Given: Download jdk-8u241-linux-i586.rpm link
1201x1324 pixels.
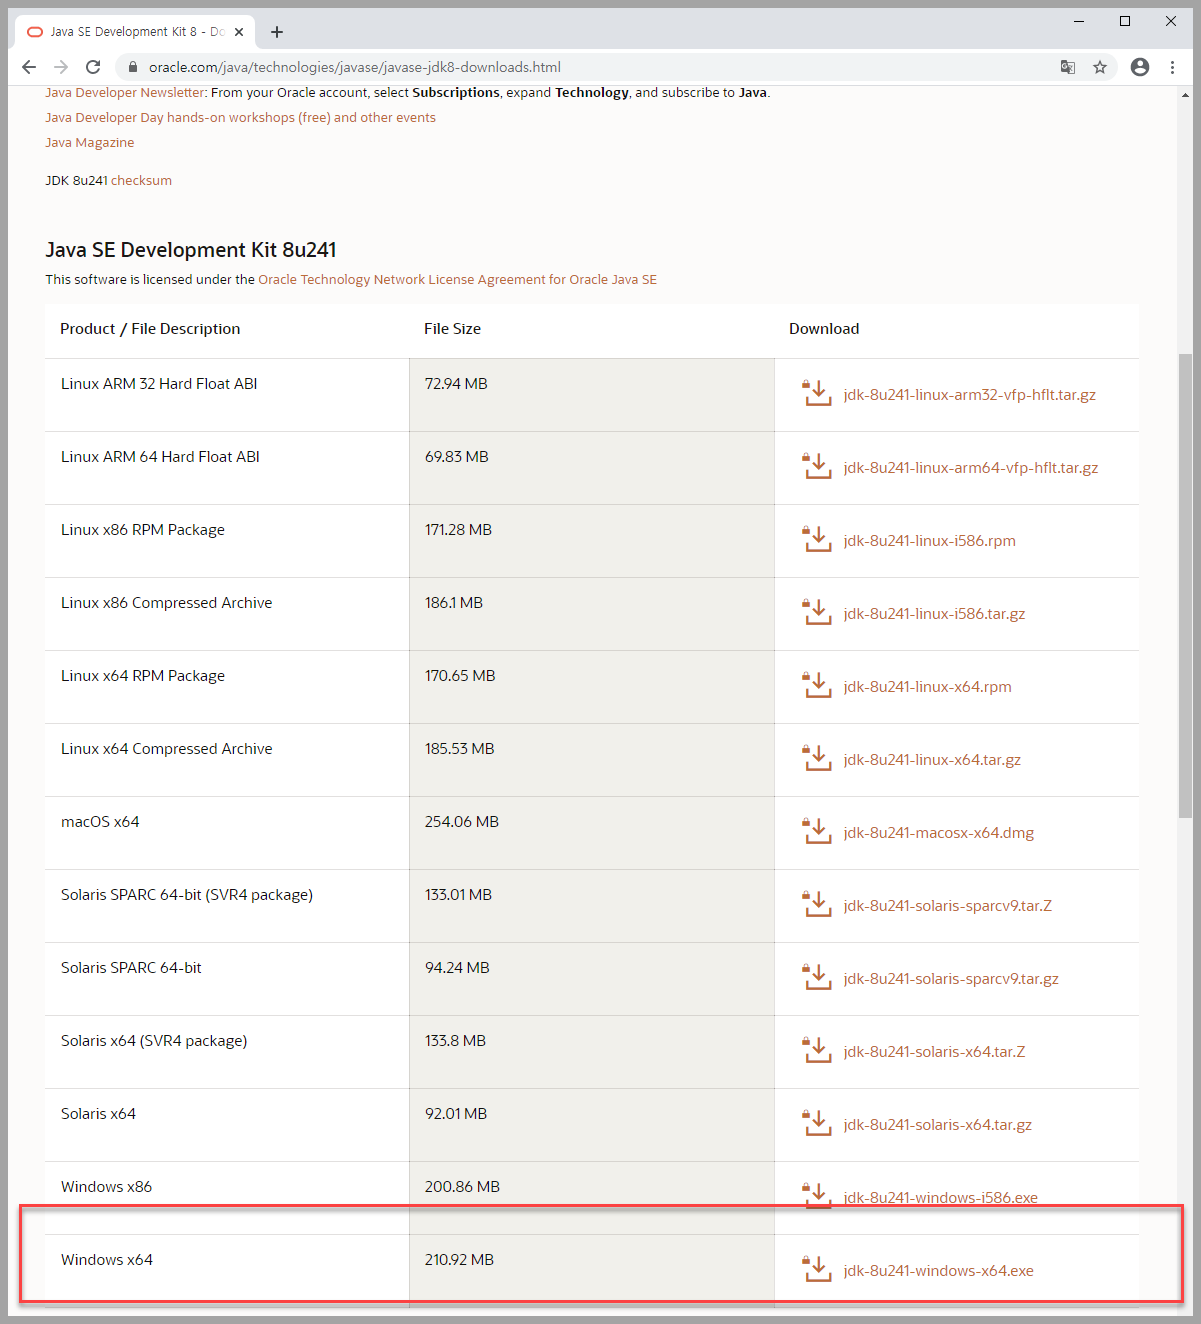Looking at the screenshot, I should (929, 540).
